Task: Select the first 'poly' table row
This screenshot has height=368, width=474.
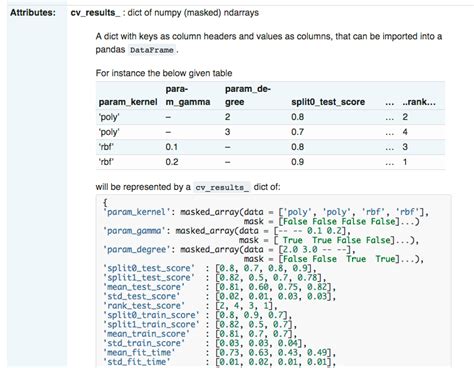Action: (x=270, y=117)
